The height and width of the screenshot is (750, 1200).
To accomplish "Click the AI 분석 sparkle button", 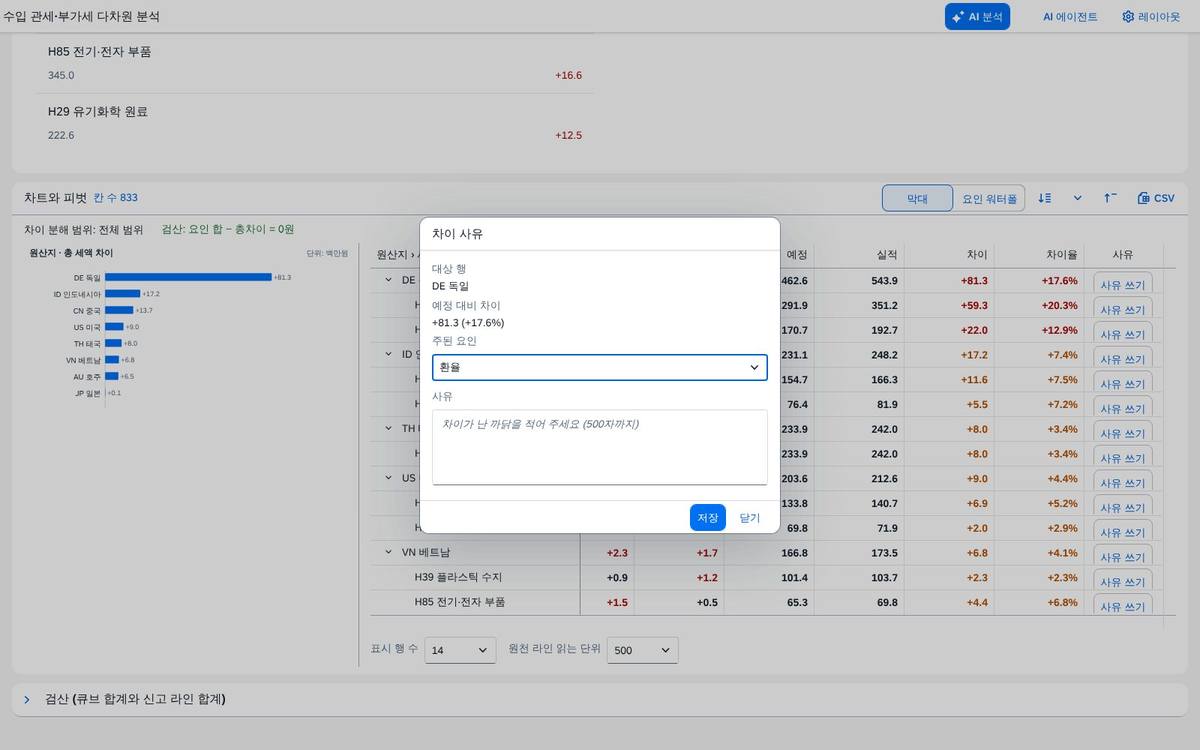I will click(977, 17).
